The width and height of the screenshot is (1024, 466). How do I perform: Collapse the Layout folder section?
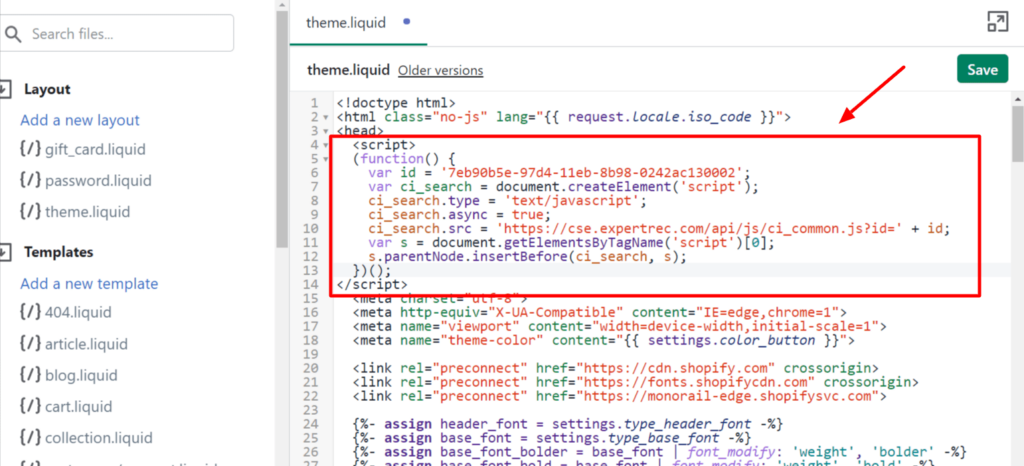4,89
